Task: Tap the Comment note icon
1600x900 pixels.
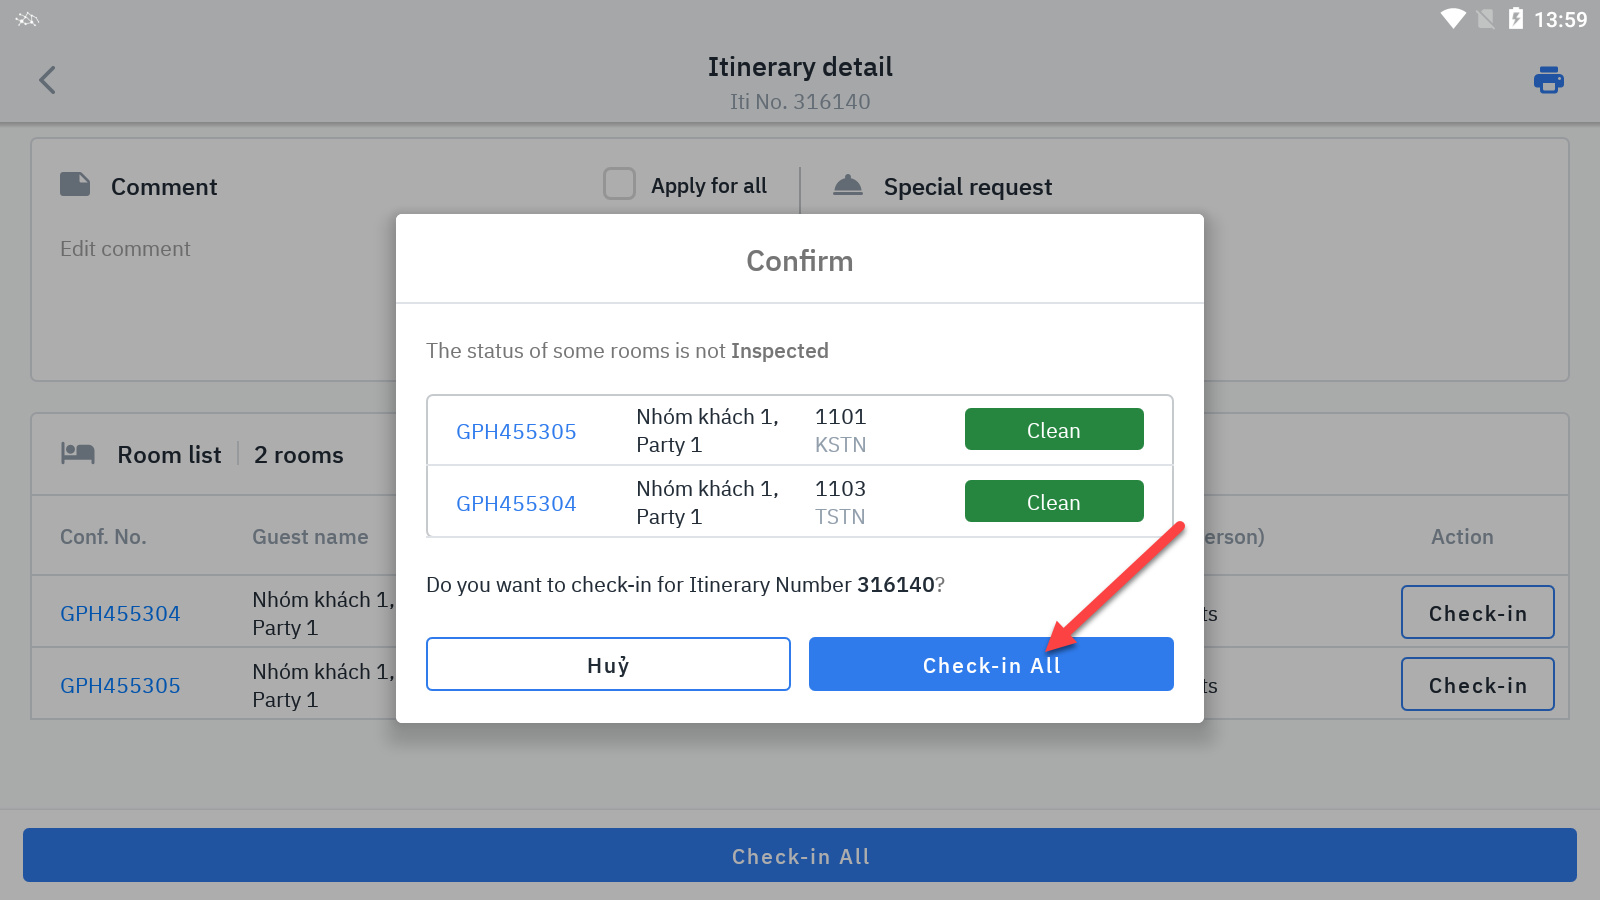Action: click(x=75, y=185)
